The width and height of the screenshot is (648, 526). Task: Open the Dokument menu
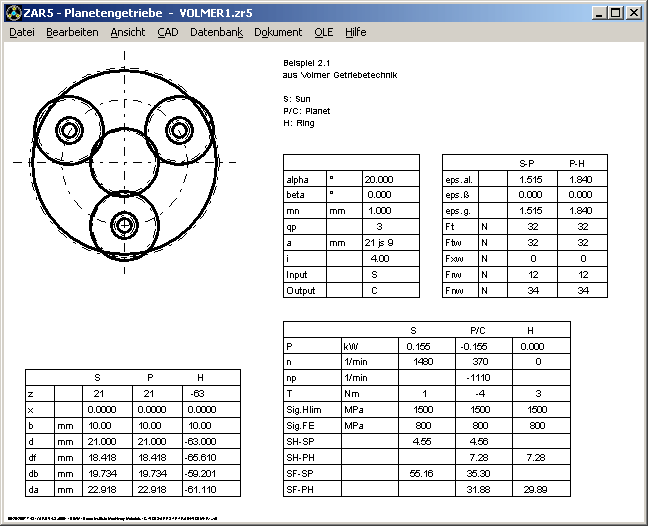pyautogui.click(x=278, y=32)
